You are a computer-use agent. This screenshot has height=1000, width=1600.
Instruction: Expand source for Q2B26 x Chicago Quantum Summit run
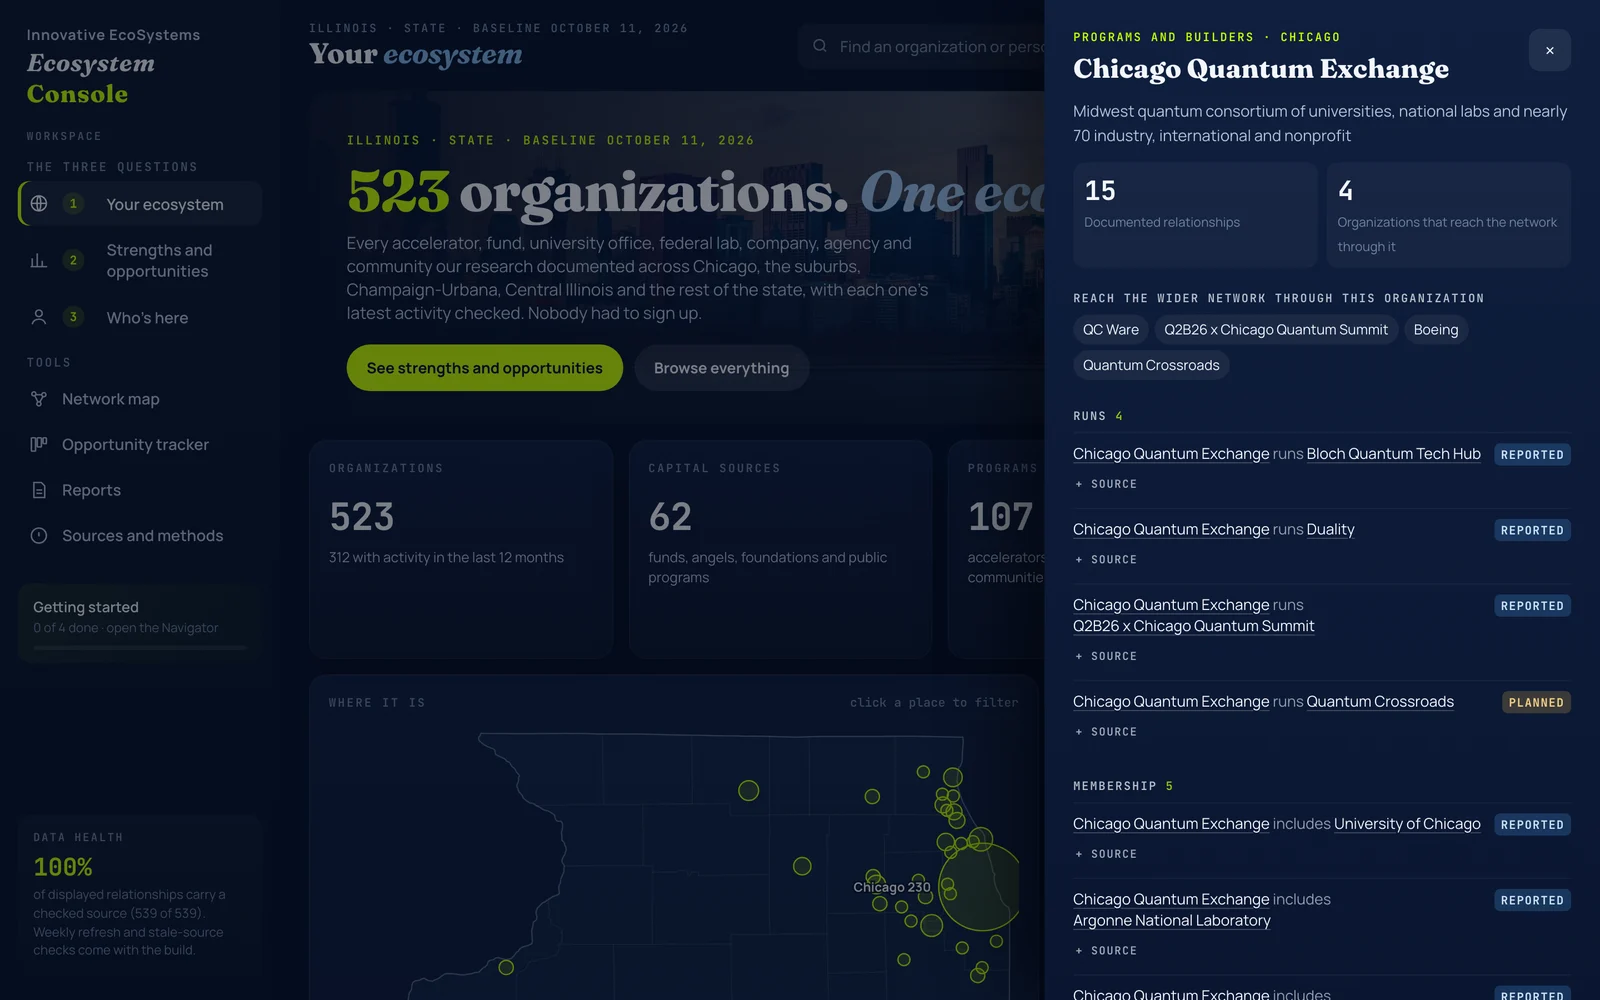click(x=1106, y=656)
